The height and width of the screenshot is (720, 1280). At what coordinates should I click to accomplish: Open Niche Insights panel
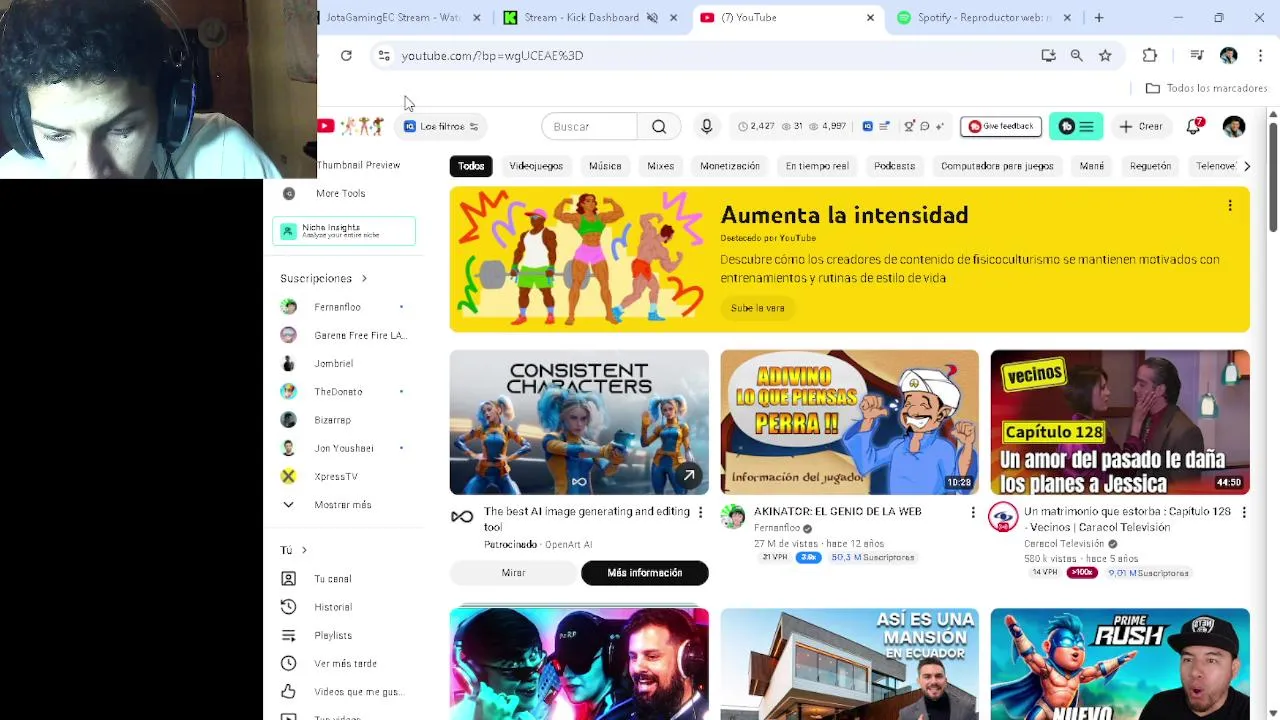pyautogui.click(x=344, y=231)
